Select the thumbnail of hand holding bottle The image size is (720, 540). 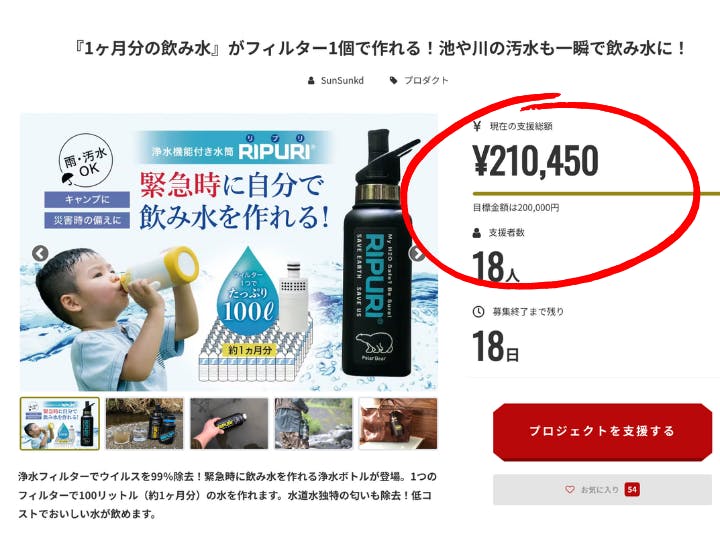coord(229,423)
